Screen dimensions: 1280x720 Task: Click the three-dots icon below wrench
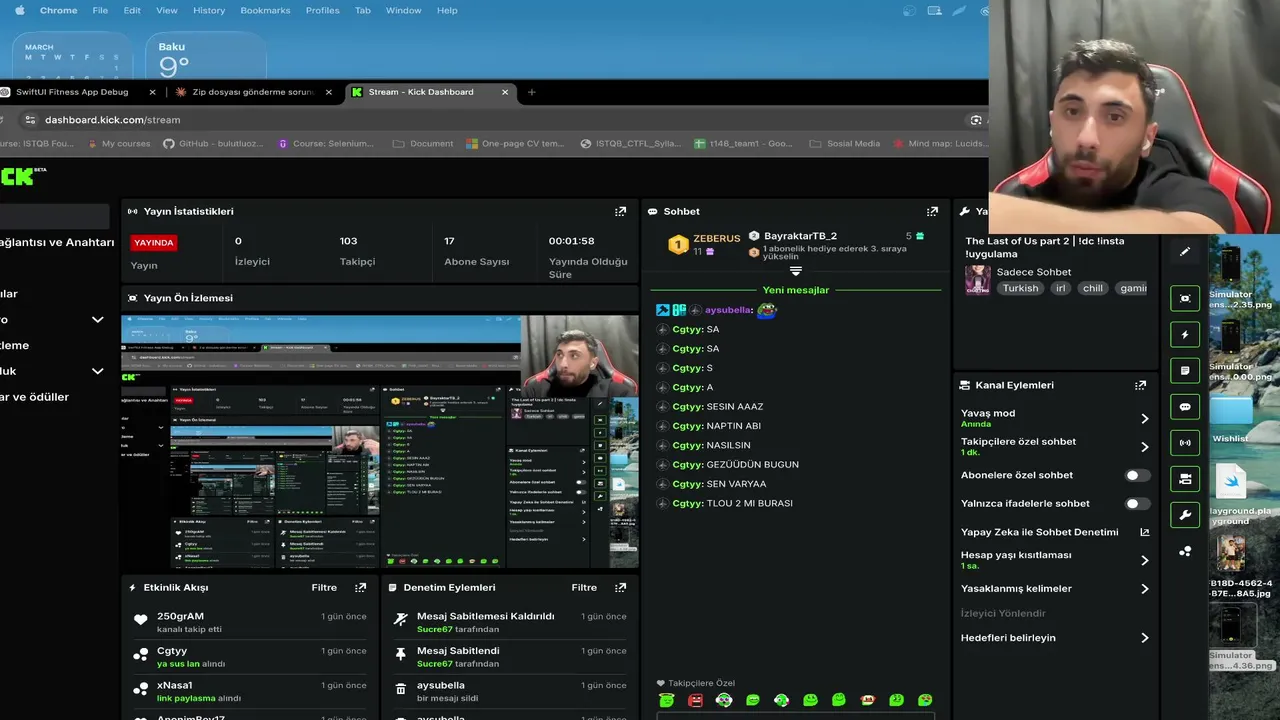tap(1185, 551)
